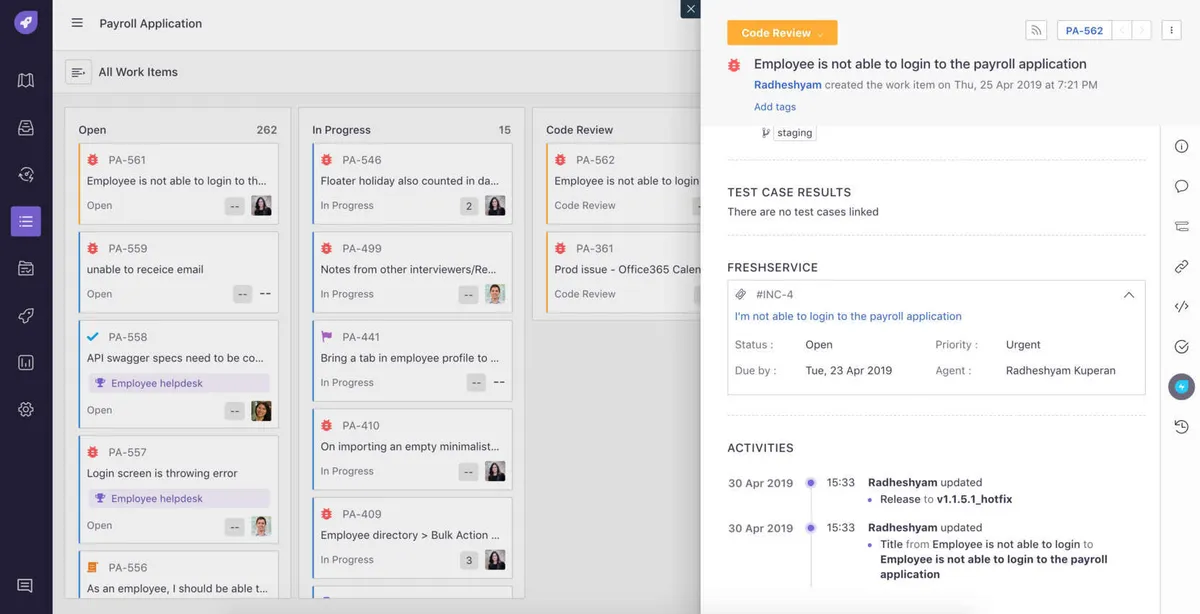Click story points badge 3 on PA-409
Screen dimensions: 1200x614
(x=469, y=560)
